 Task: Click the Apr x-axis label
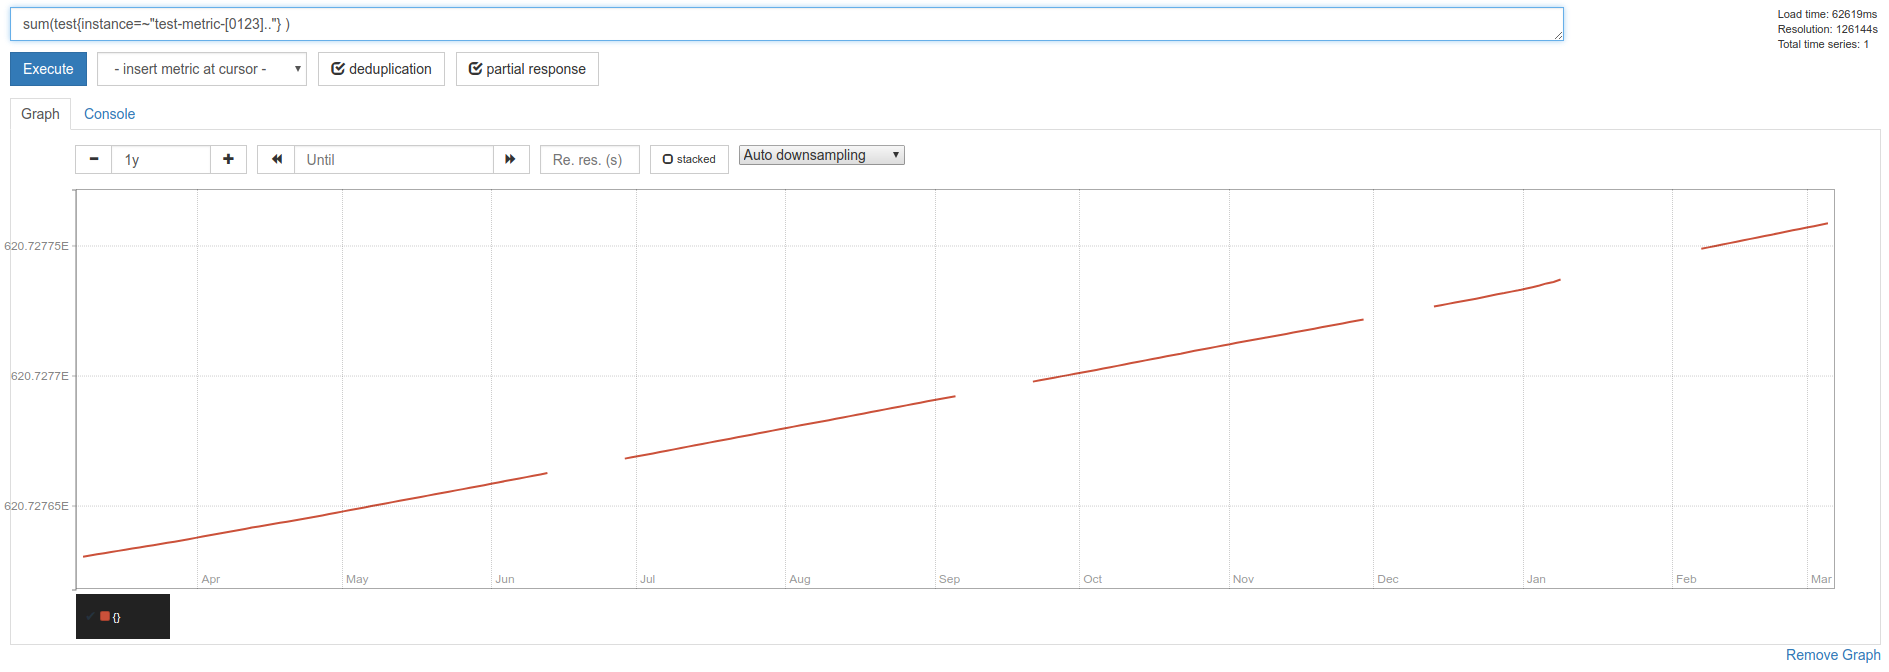coord(211,579)
